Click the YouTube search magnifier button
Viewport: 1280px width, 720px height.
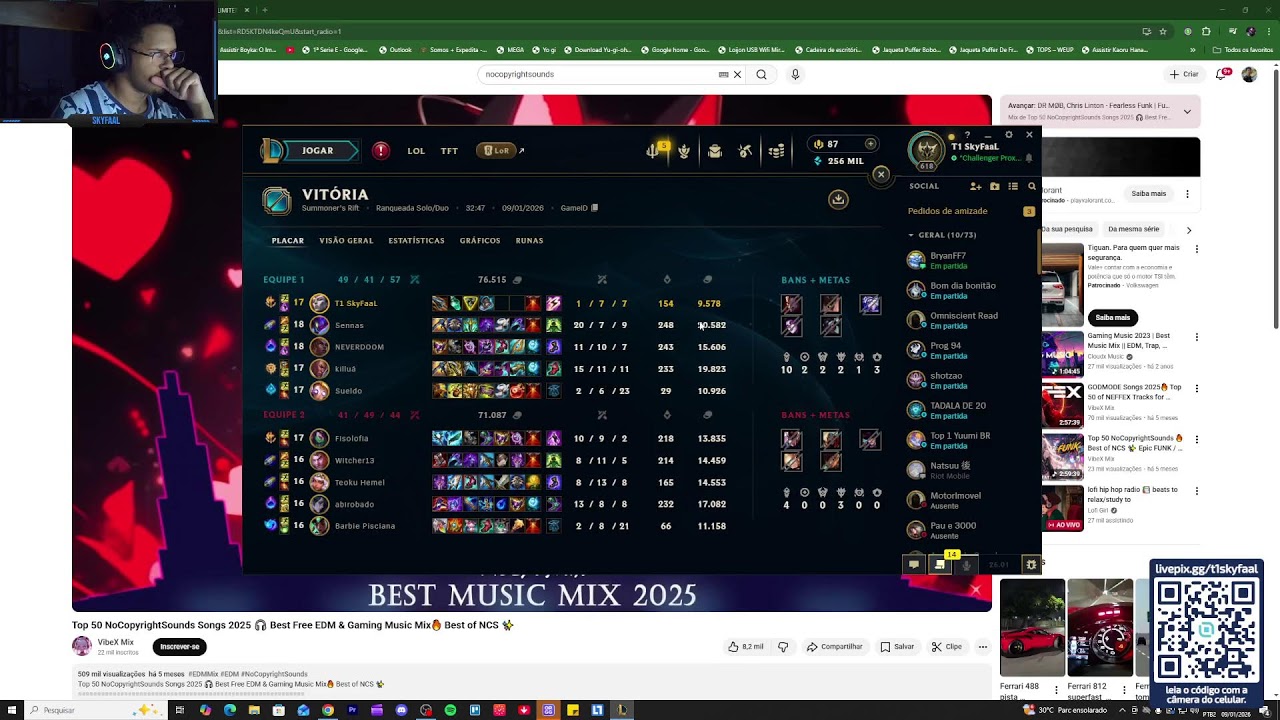[761, 74]
